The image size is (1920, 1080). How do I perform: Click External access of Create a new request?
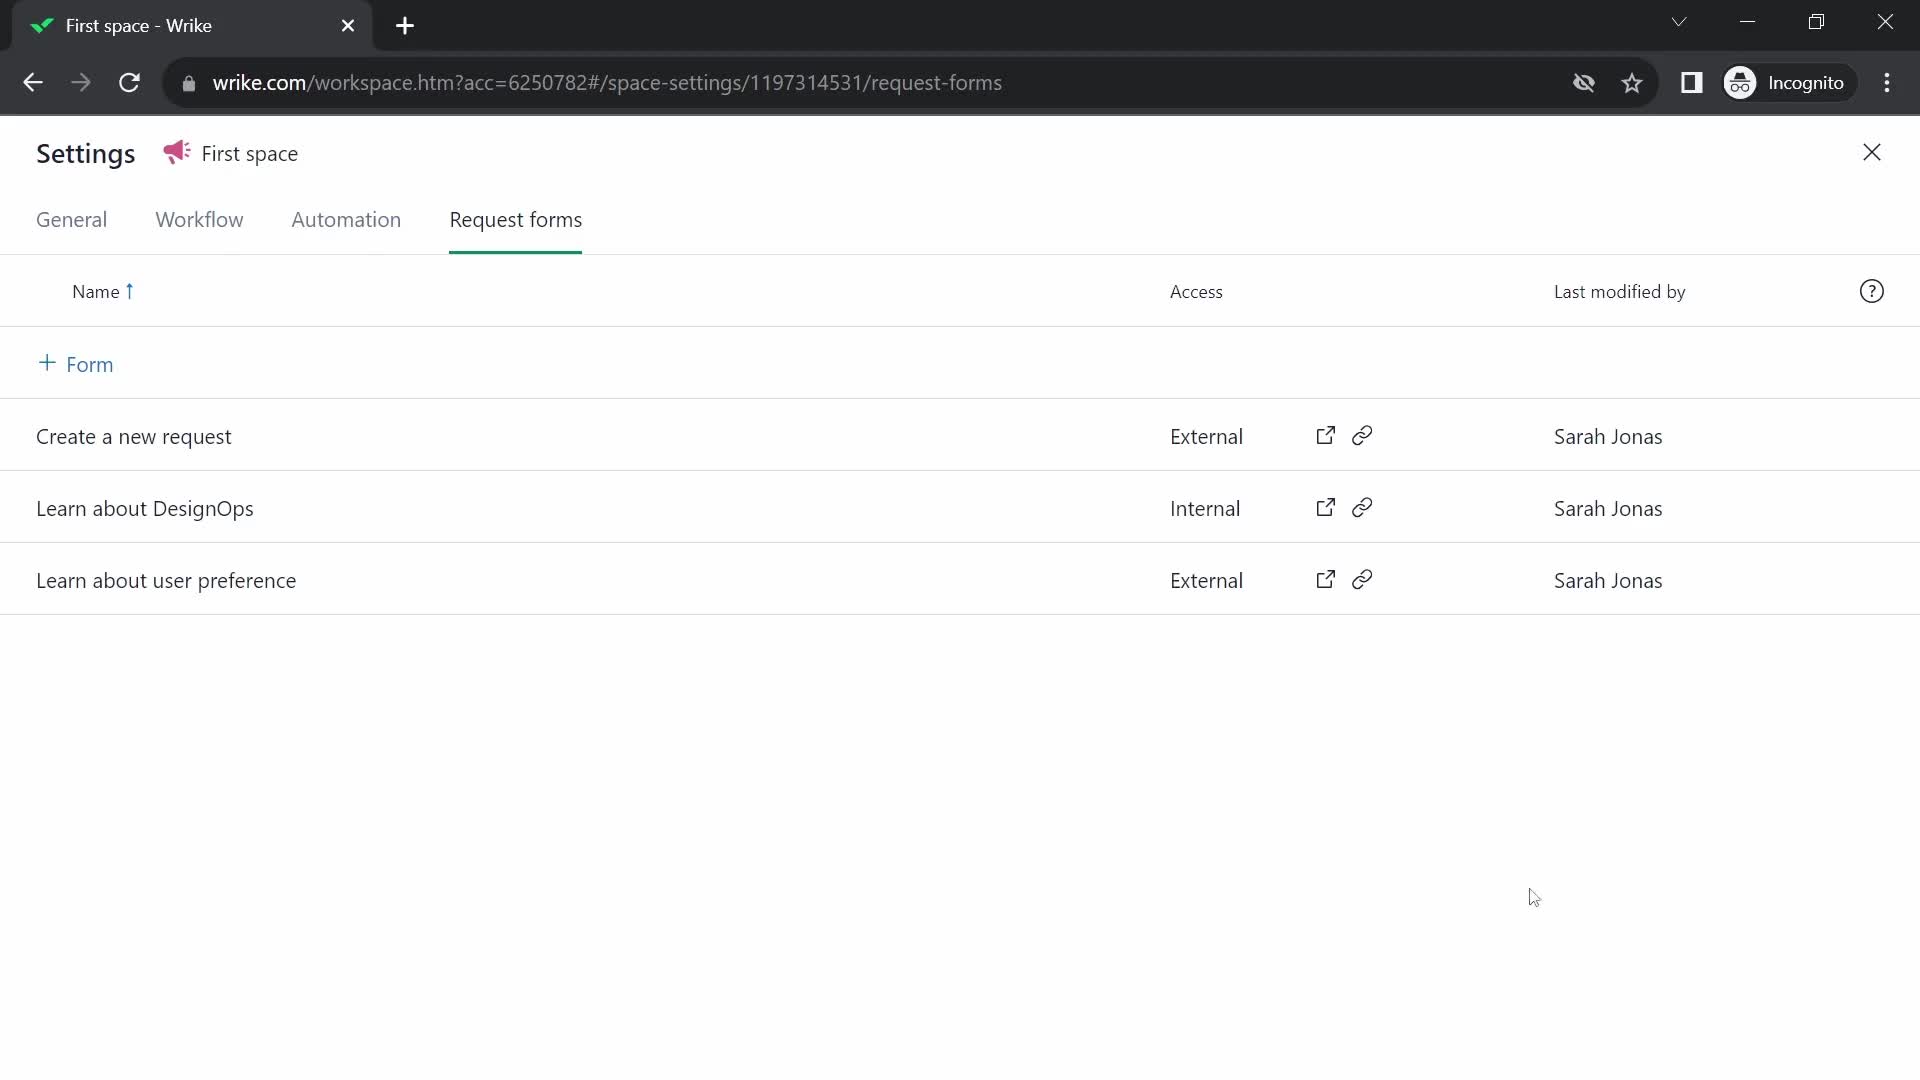point(1206,437)
